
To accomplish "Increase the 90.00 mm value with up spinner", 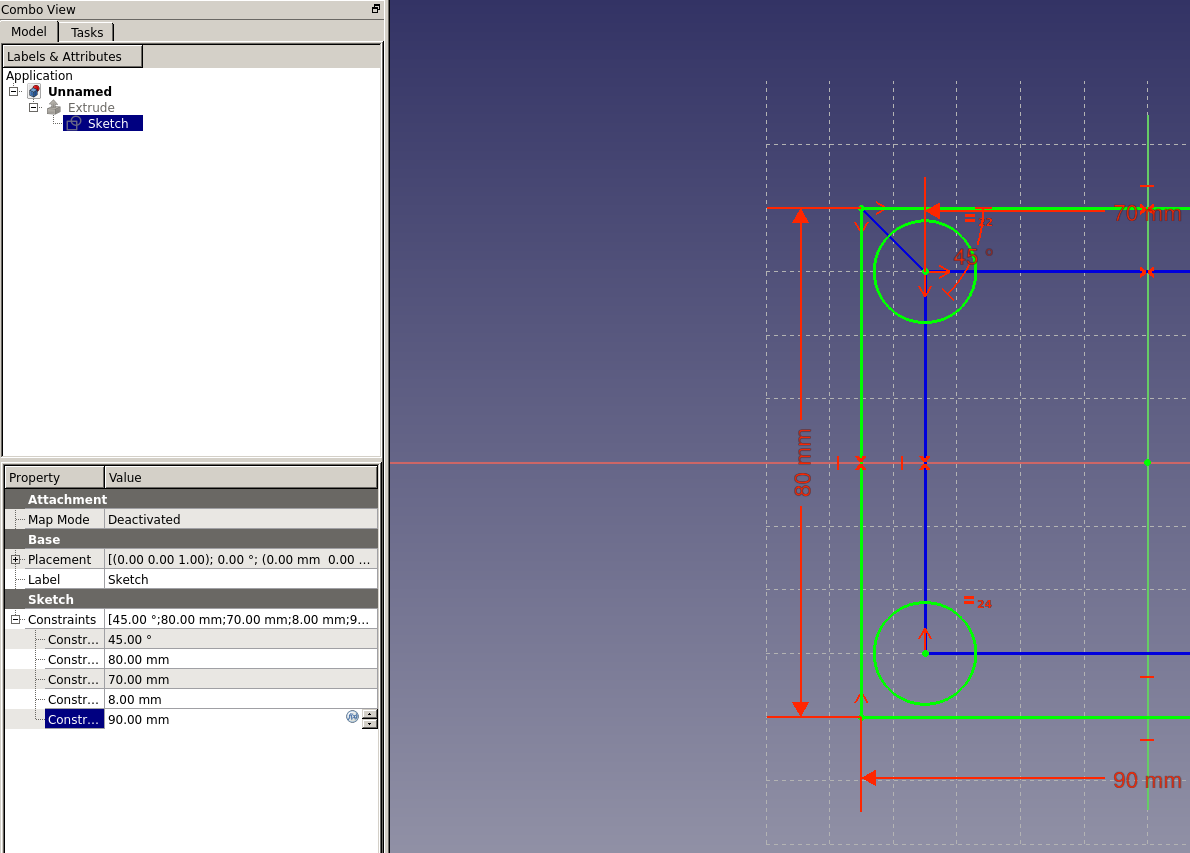I will tap(370, 714).
